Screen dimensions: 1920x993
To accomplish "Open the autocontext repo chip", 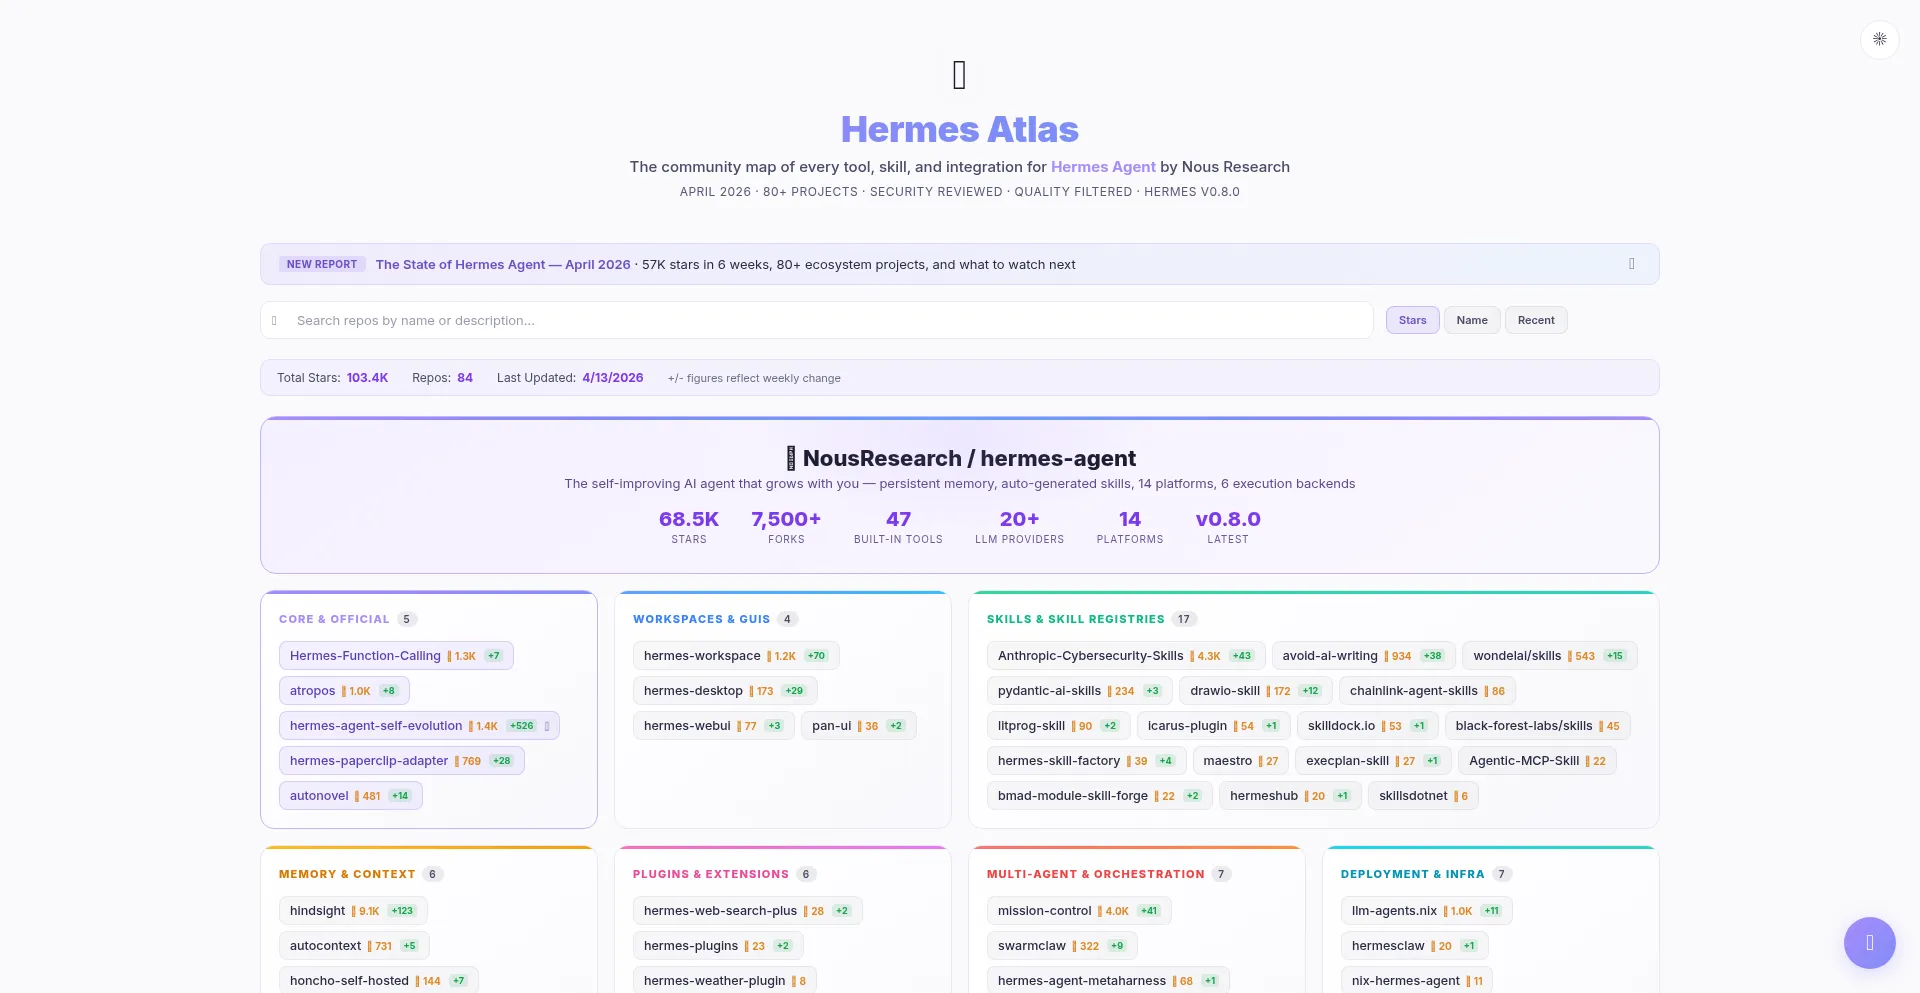I will pos(354,946).
